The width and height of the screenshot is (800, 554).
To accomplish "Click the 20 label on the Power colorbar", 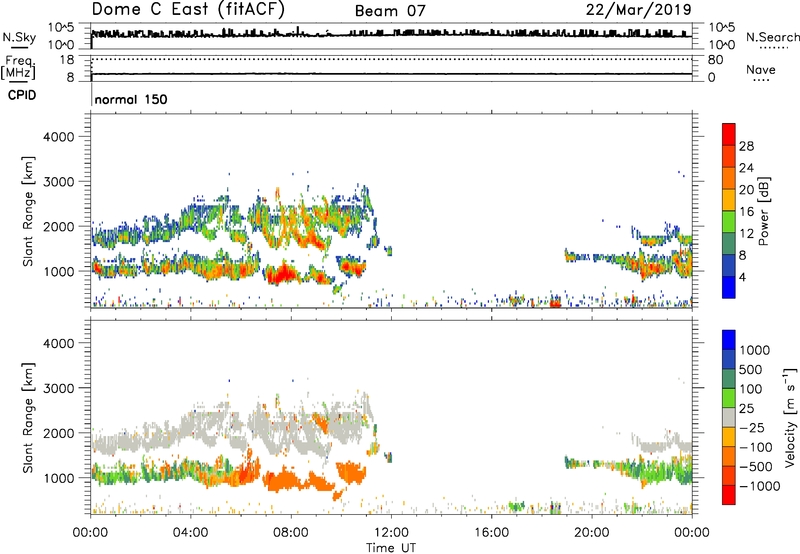I will pos(746,190).
